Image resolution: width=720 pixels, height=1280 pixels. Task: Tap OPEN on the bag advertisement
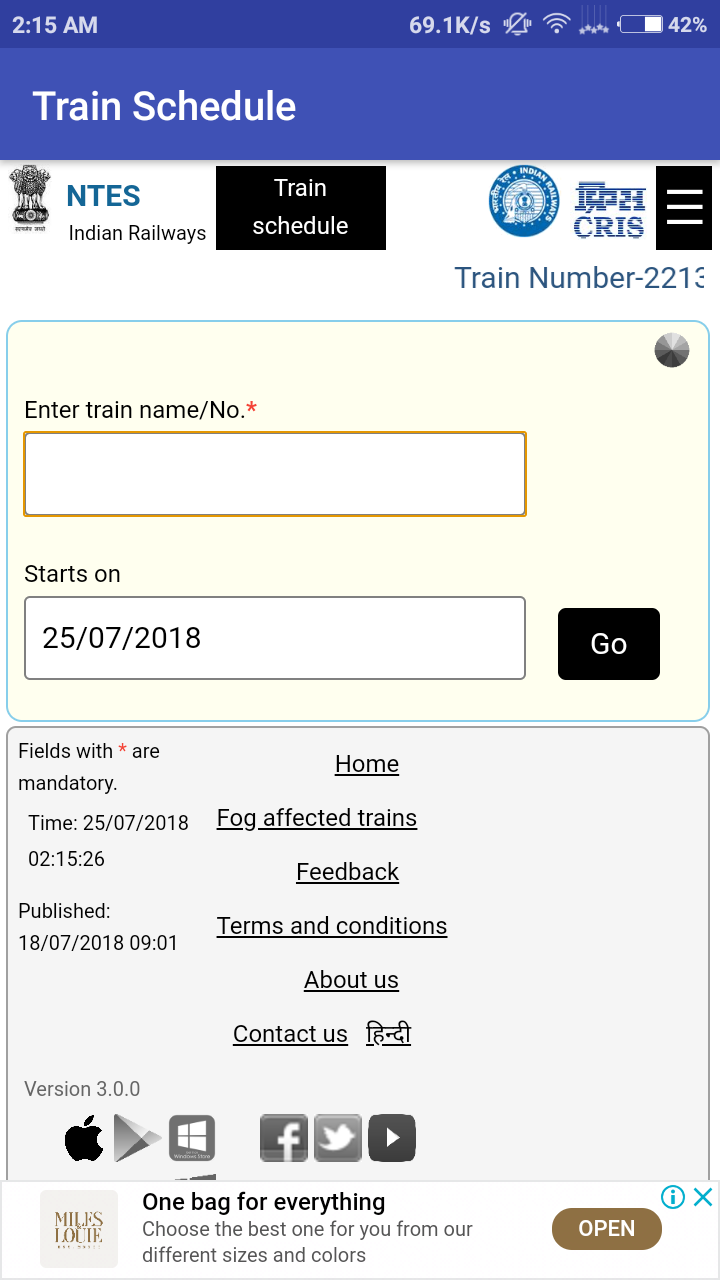[607, 1228]
